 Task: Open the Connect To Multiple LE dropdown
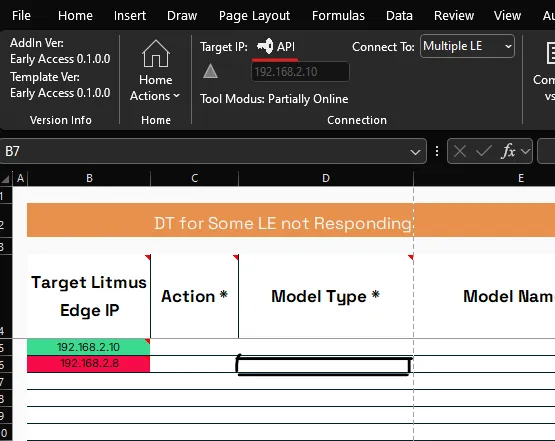click(x=467, y=46)
